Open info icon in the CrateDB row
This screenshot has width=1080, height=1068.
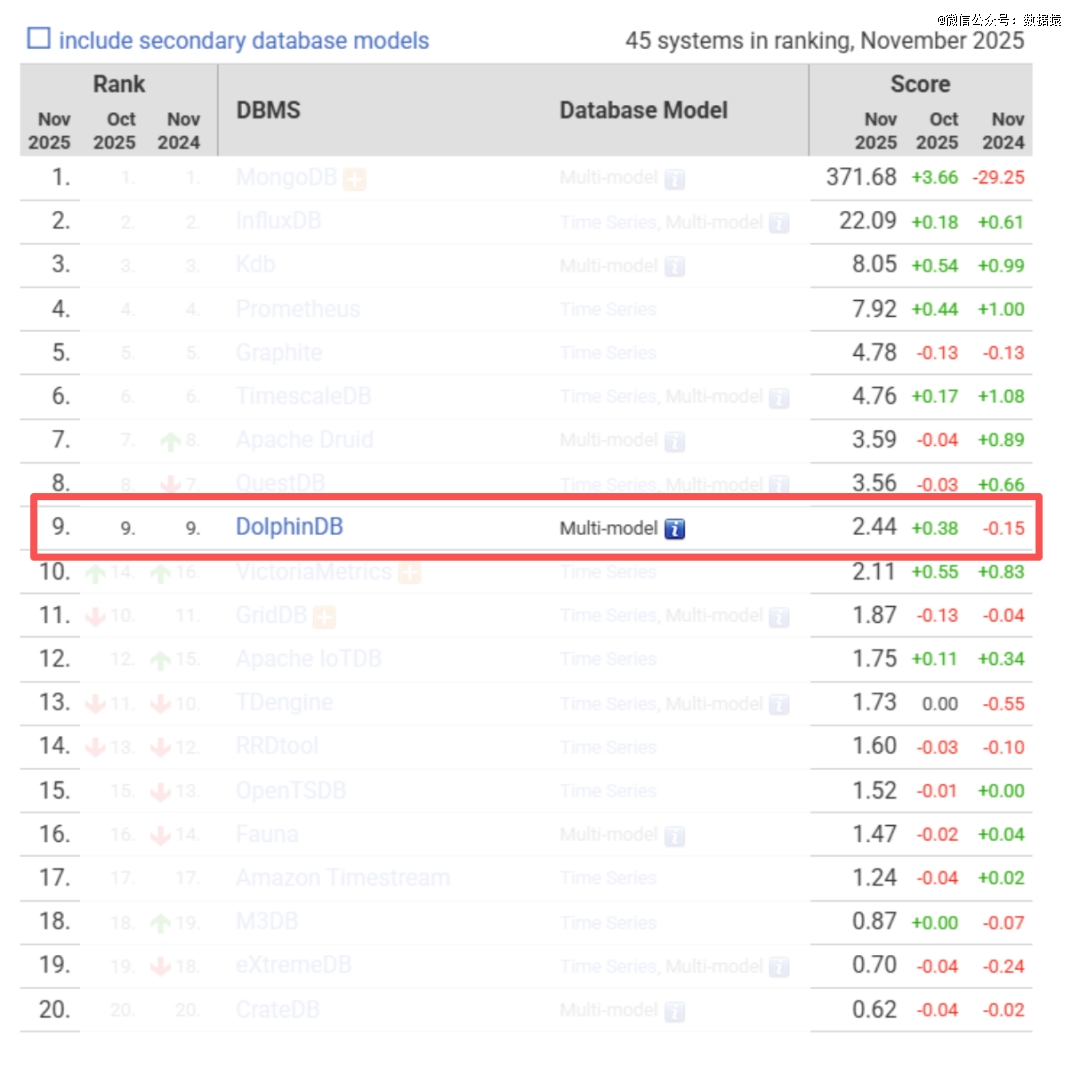coord(675,1011)
